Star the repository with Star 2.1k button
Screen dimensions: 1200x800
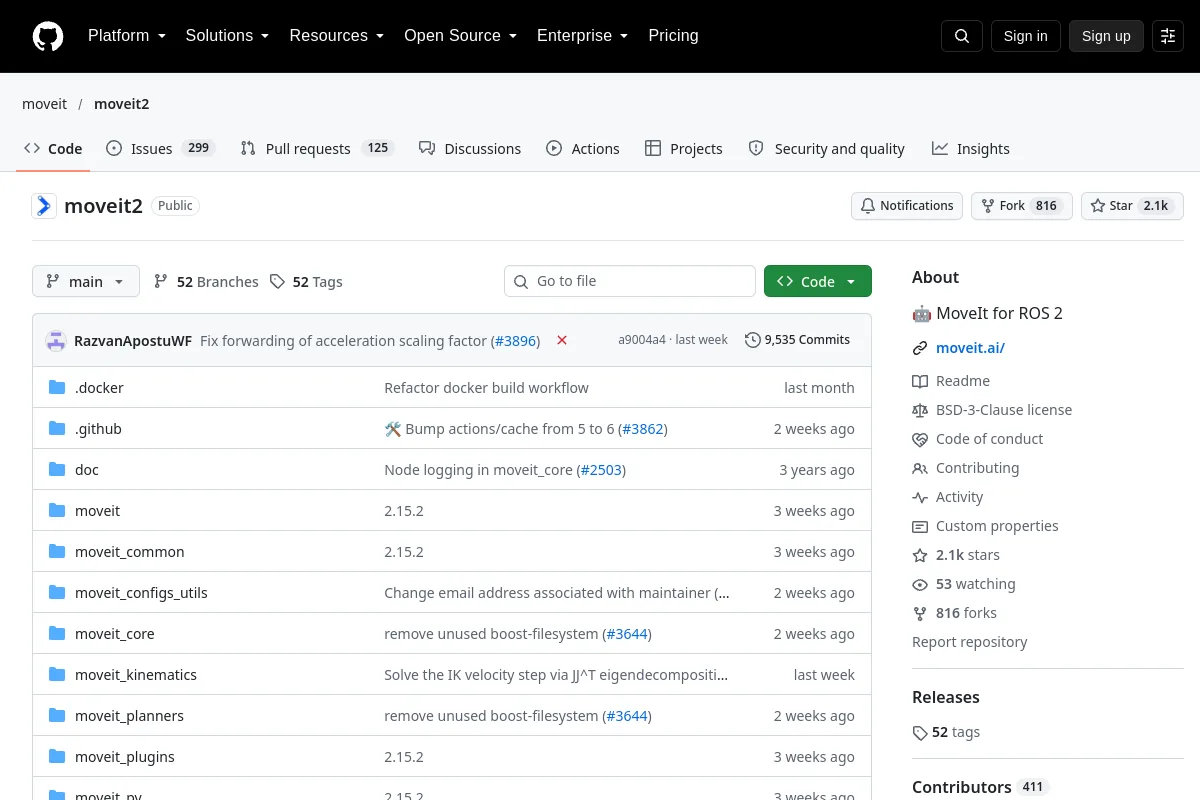pos(1132,206)
